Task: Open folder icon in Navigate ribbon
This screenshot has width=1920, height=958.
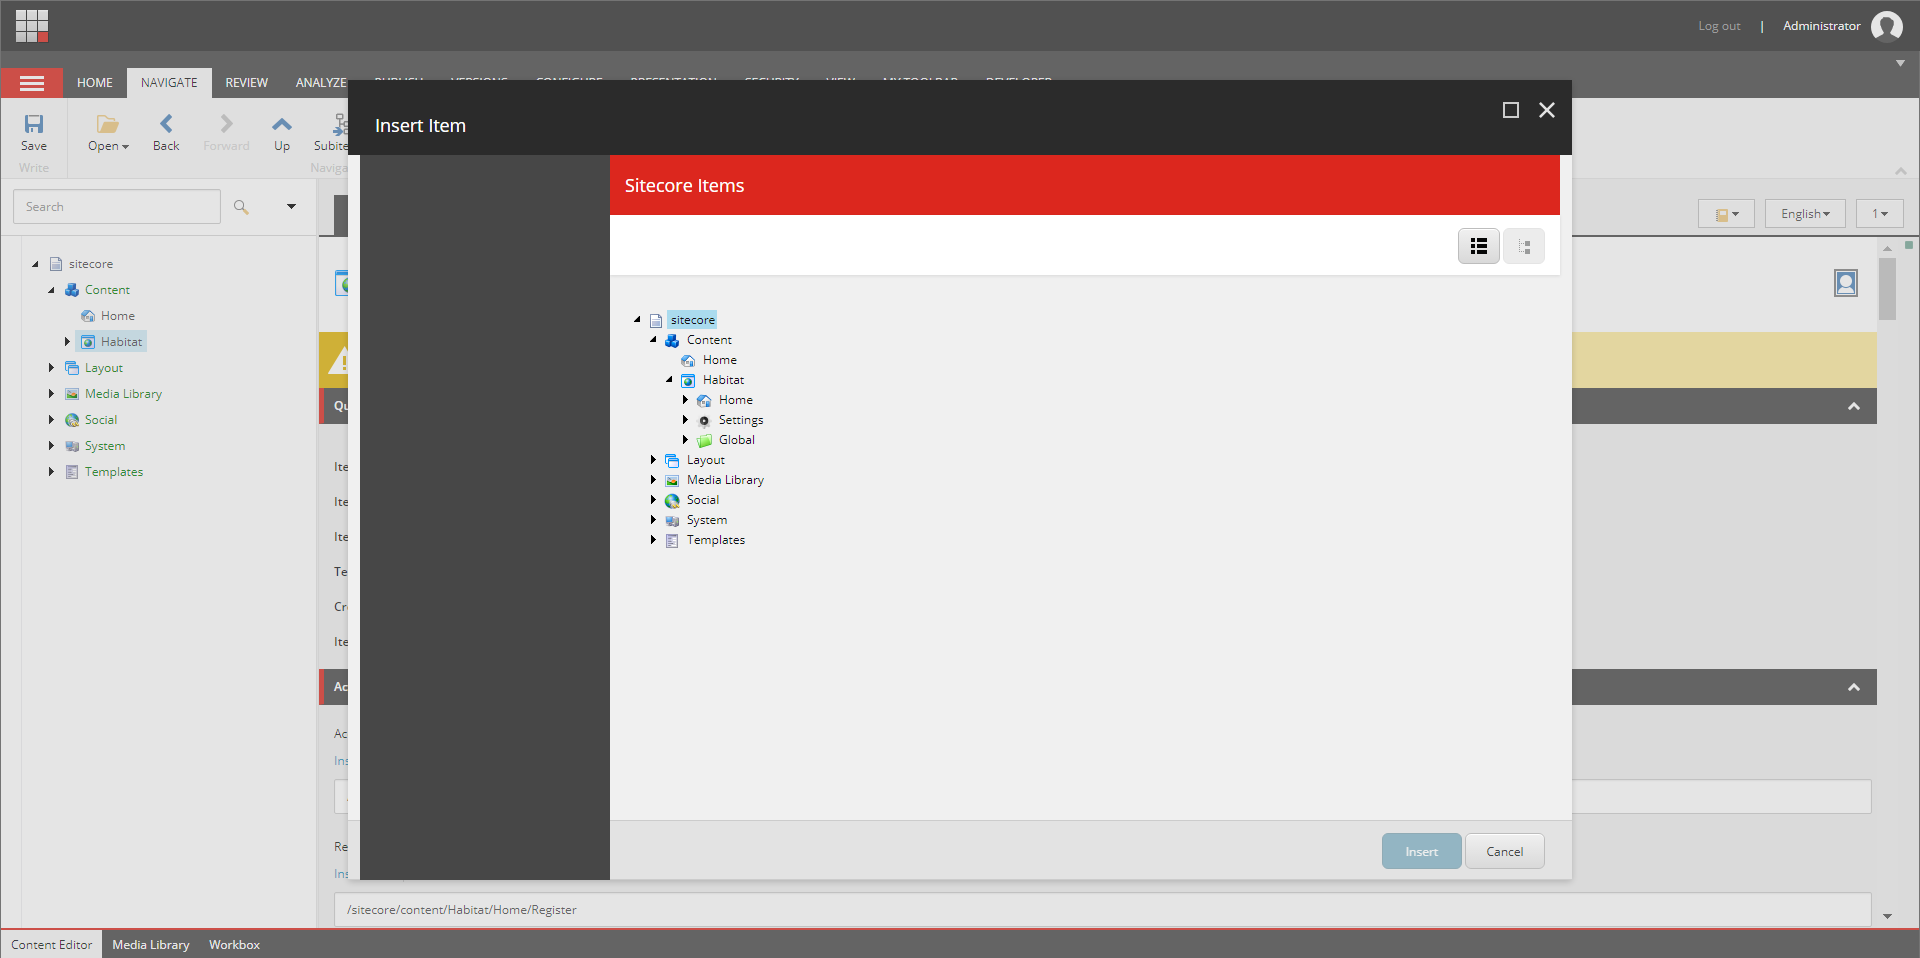Action: [x=108, y=124]
